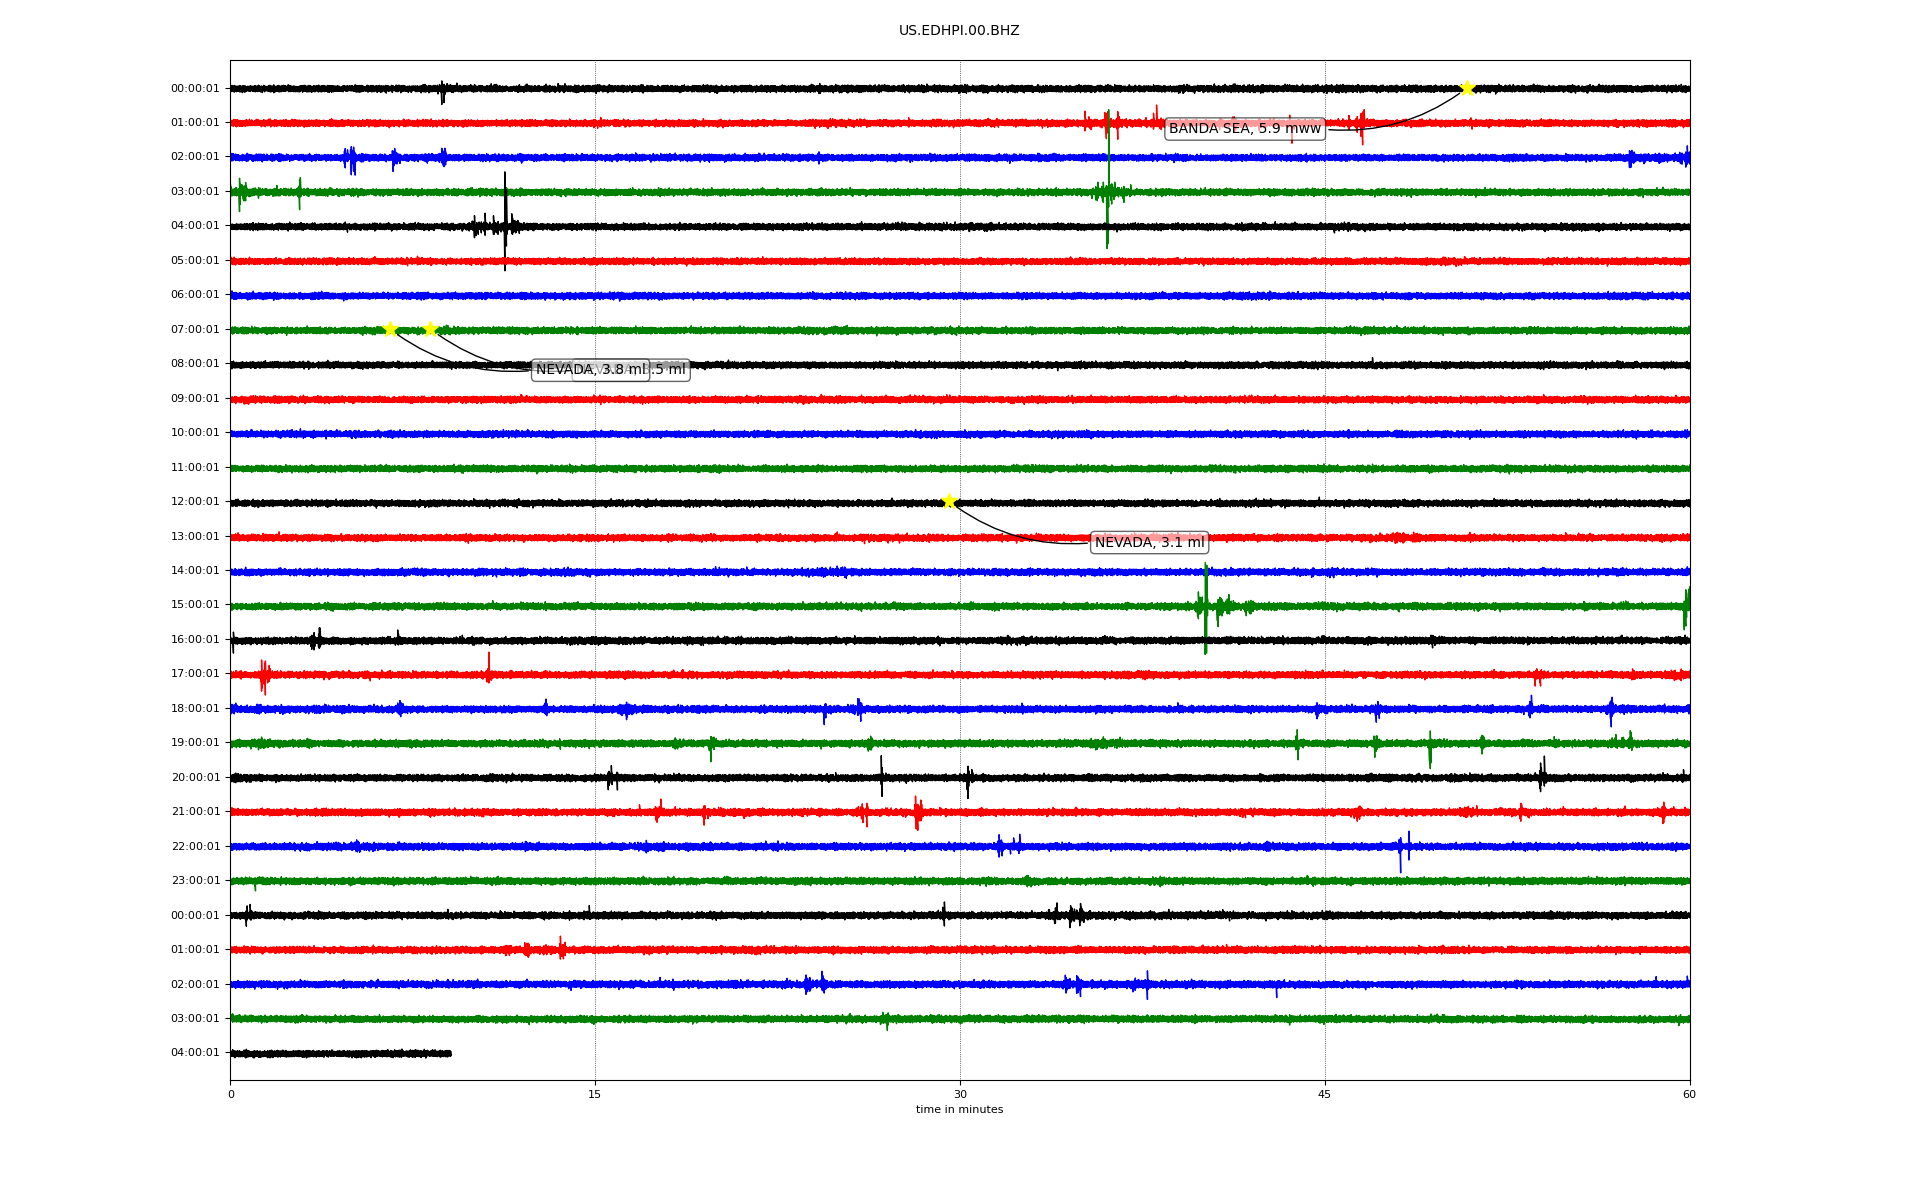Click the bottommost 04:00:01 time label
This screenshot has height=1200, width=1920.
(x=195, y=1053)
